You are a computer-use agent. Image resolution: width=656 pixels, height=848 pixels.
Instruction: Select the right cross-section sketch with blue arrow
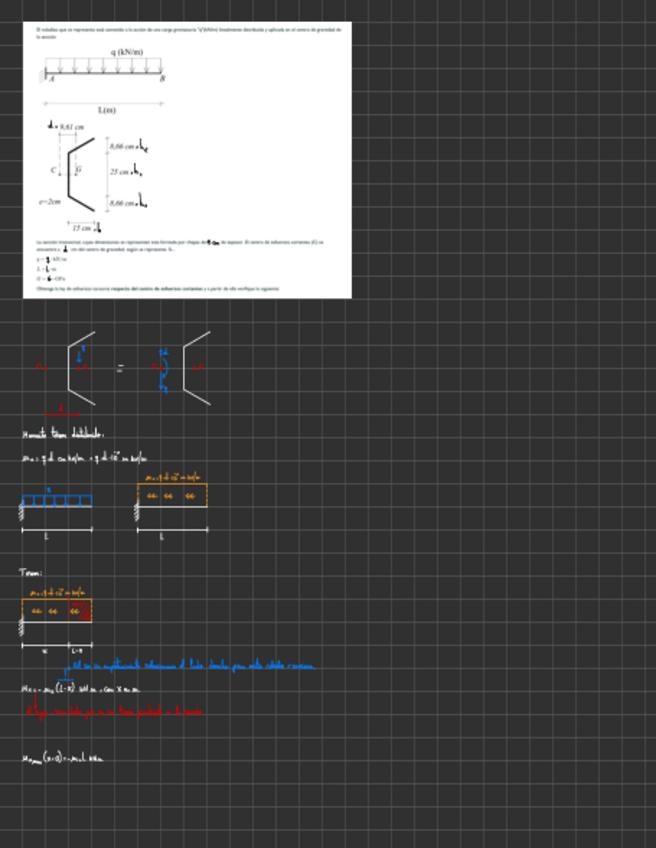(195, 367)
